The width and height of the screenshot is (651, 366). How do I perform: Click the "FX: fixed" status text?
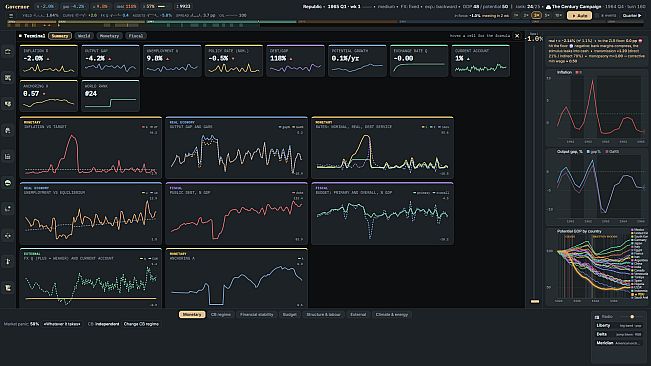tap(410, 7)
